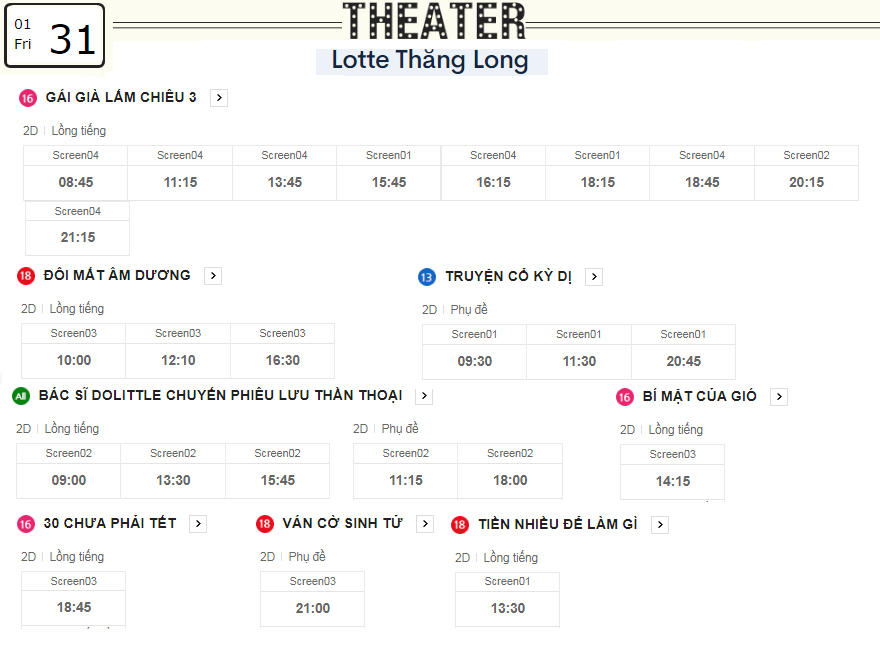
Task: Open arrow button next to Bí Mật Của Gió
Action: pyautogui.click(x=779, y=397)
